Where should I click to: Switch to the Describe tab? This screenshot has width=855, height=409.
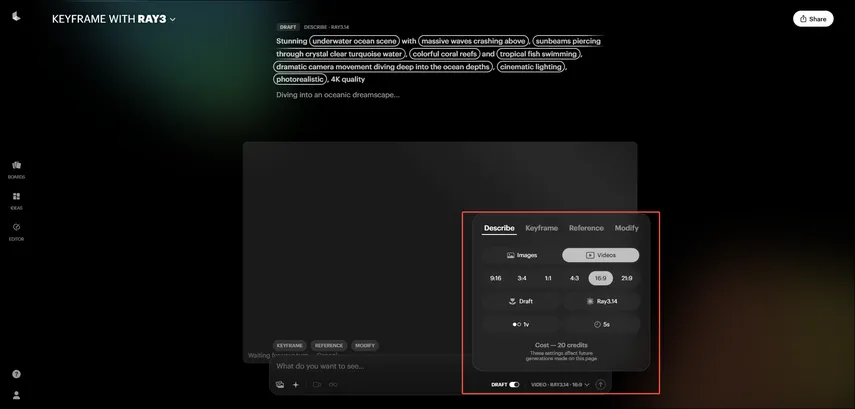coord(499,228)
